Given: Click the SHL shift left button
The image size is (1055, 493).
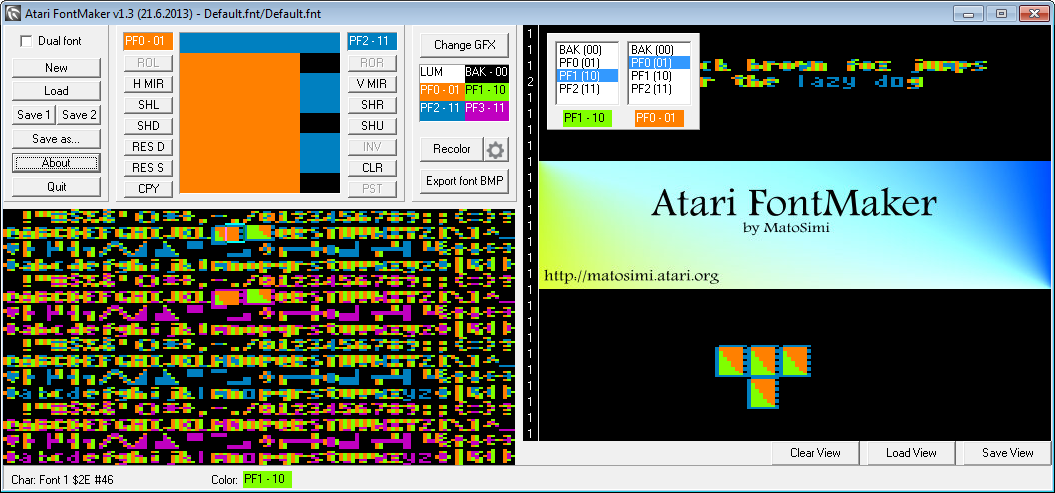Looking at the screenshot, I should click(148, 105).
